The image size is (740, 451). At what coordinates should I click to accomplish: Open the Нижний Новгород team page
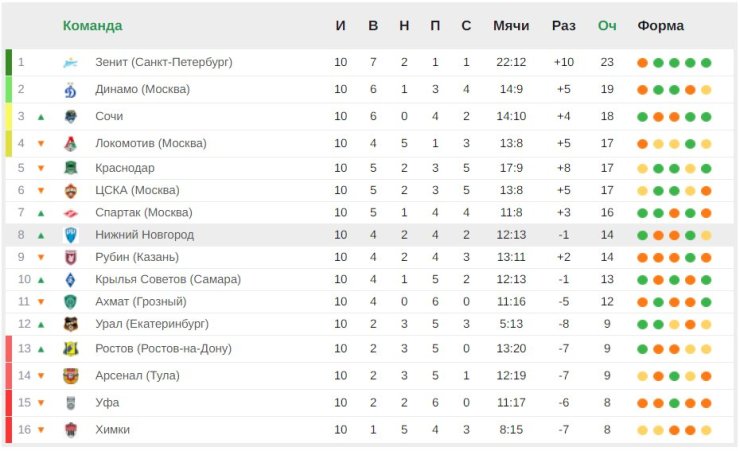click(x=144, y=235)
